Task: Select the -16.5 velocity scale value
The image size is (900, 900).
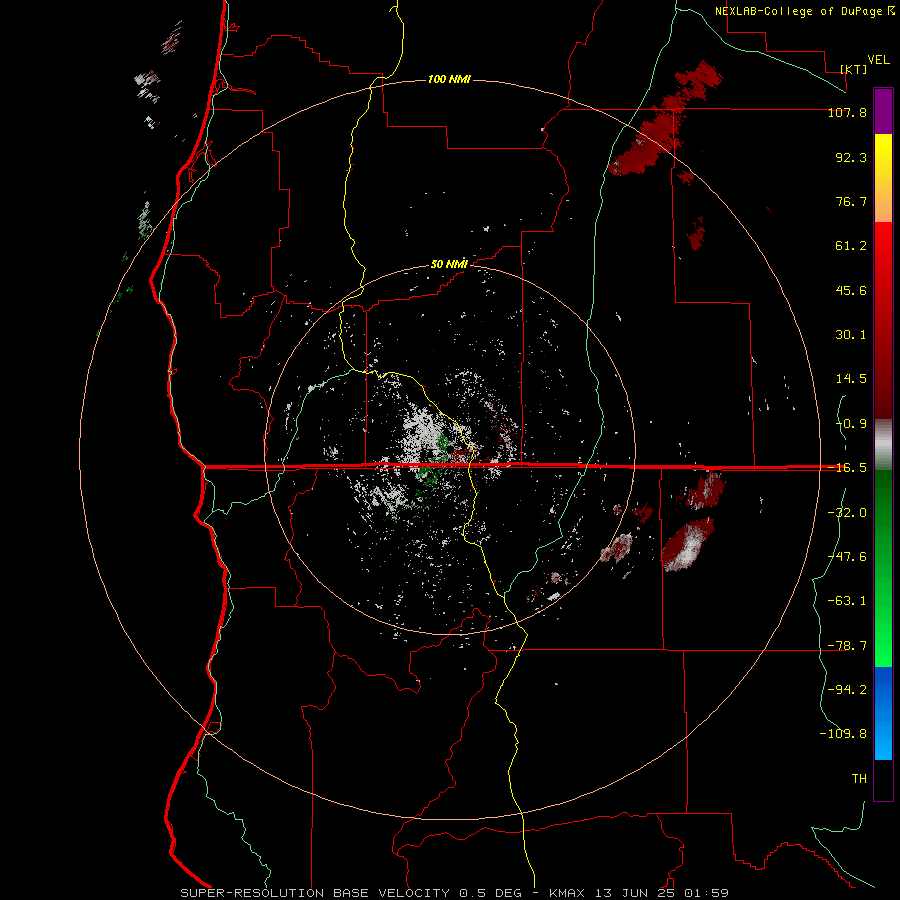Action: [847, 468]
